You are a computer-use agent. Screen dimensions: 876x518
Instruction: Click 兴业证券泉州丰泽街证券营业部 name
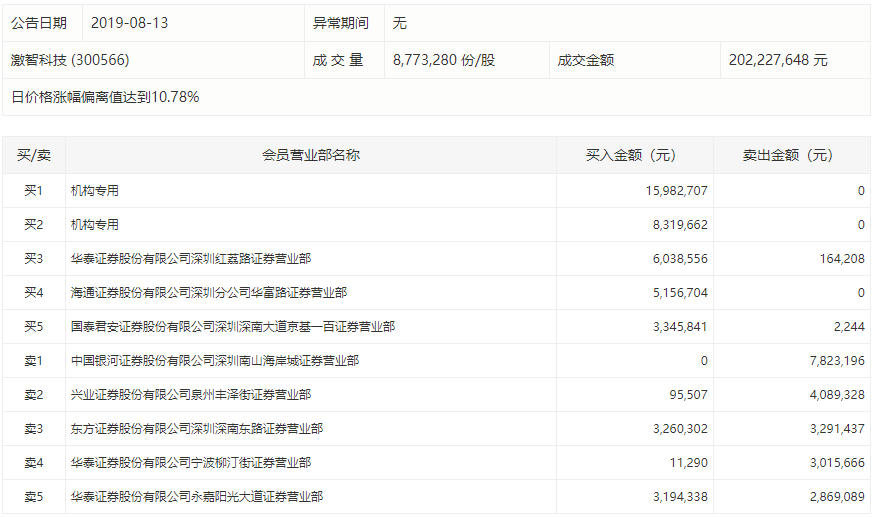tap(191, 395)
